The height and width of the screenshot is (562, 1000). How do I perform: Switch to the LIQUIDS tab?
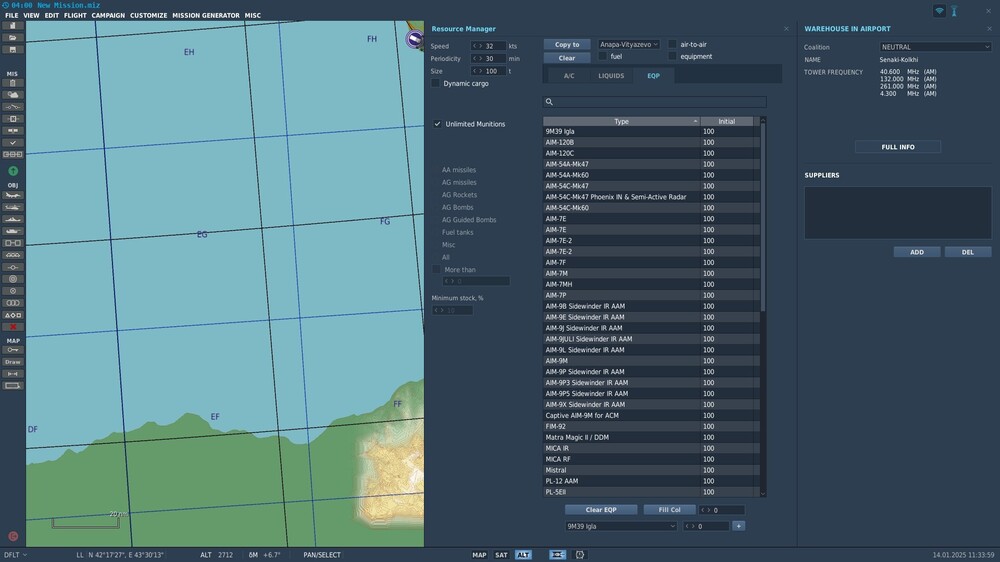611,76
